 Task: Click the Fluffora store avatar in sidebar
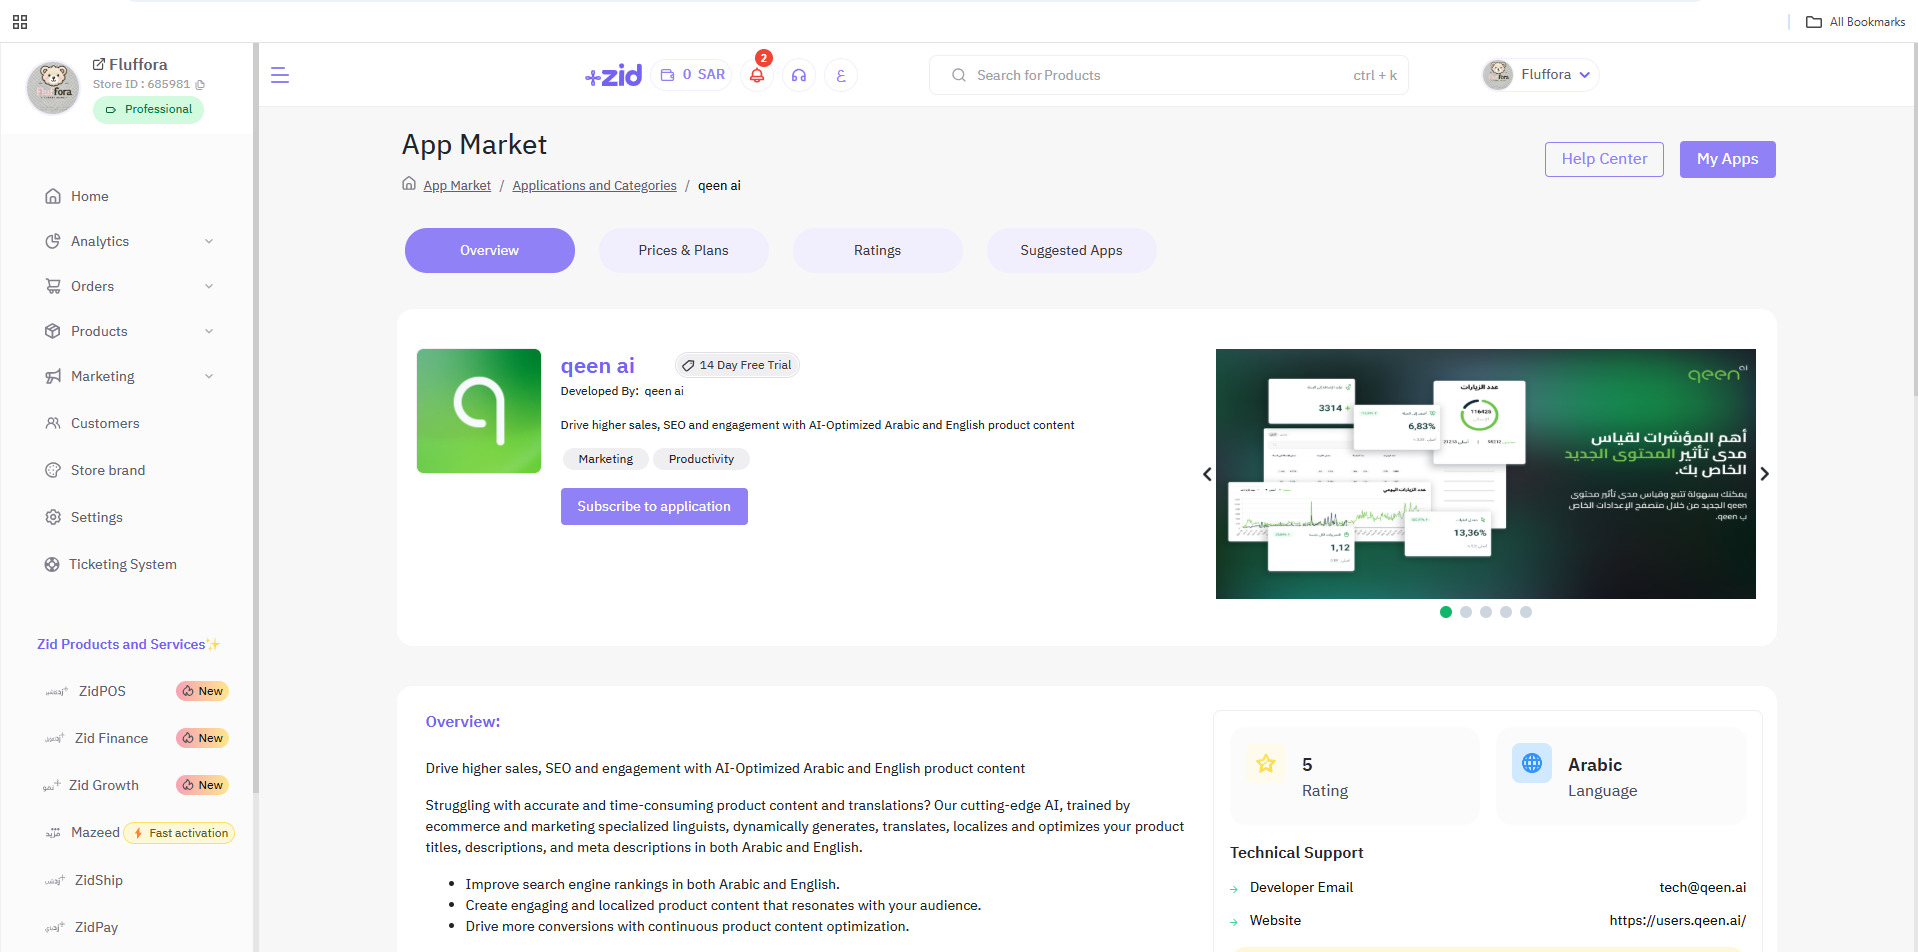point(53,87)
